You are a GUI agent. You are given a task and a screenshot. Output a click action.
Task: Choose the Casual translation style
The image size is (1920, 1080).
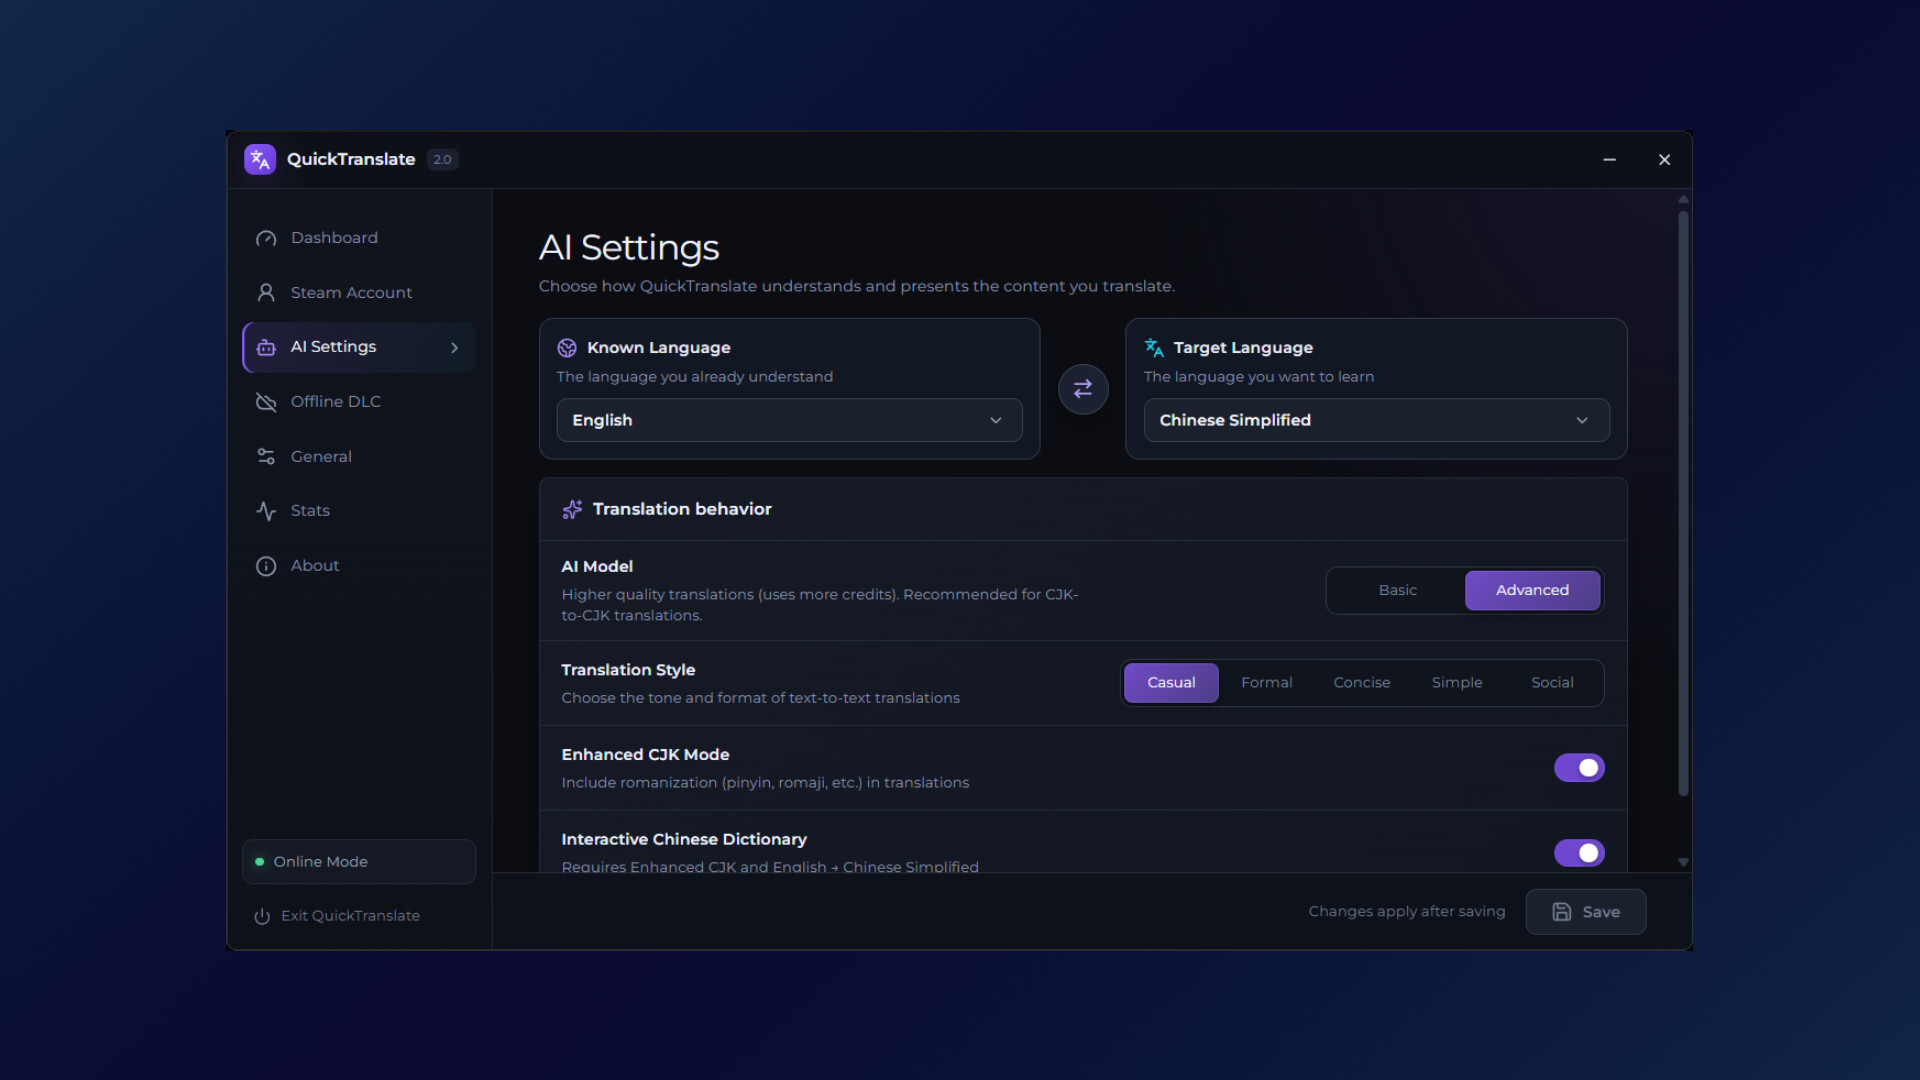tap(1171, 683)
